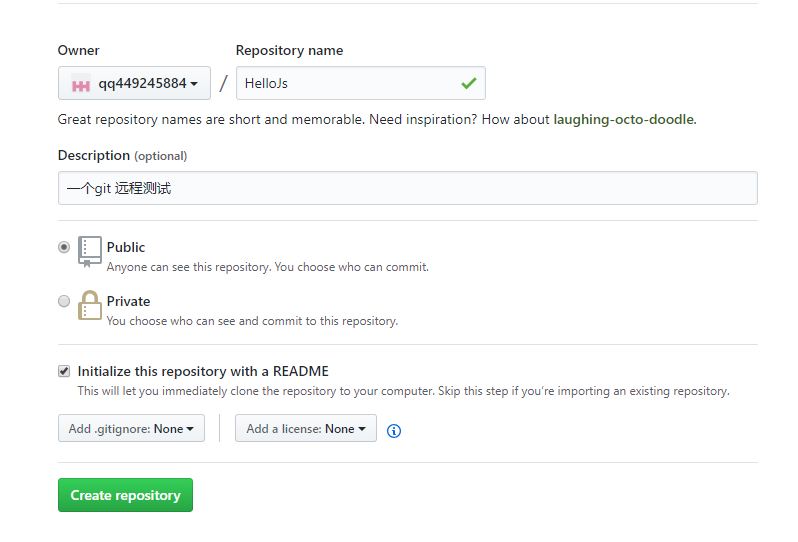Select the Public radio button
Screen dimensions: 798x542
(x=64, y=247)
